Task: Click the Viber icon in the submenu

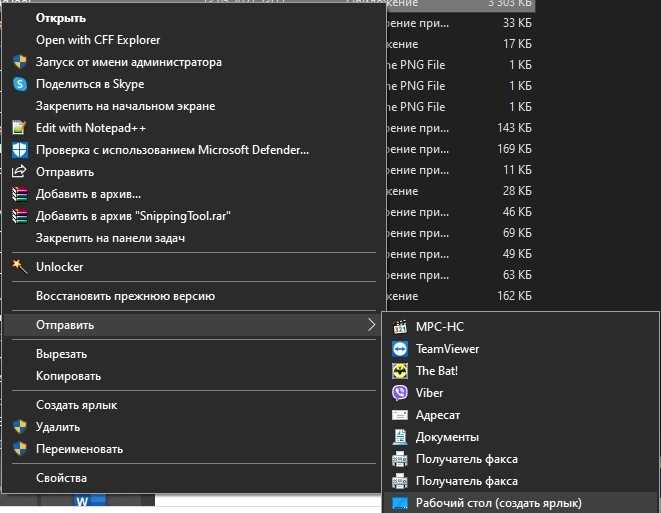Action: point(400,393)
